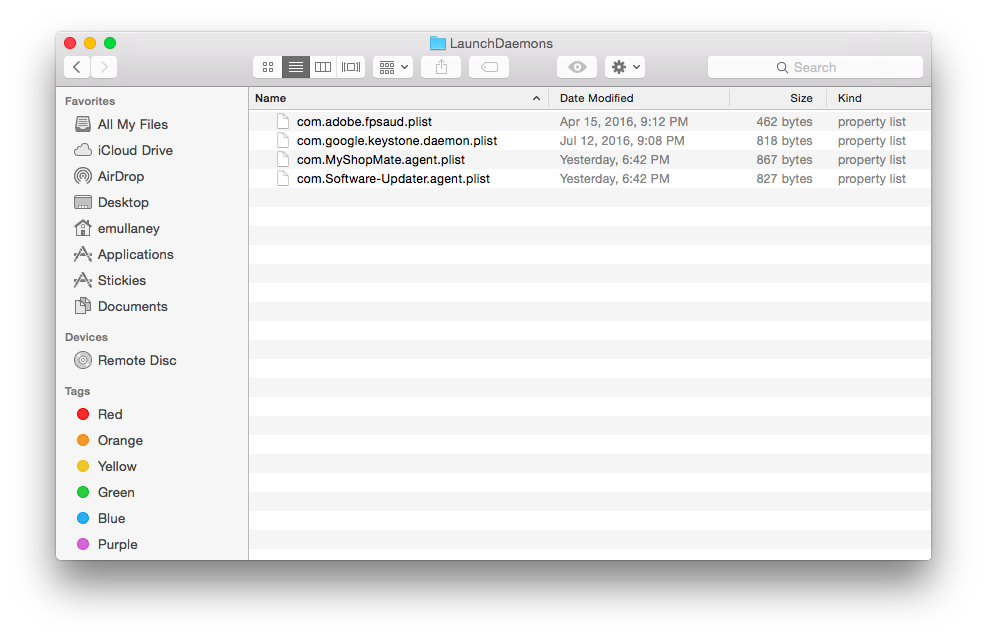Select com.Software-Updater.agent.plist file row
The width and height of the screenshot is (987, 640).
coord(589,179)
